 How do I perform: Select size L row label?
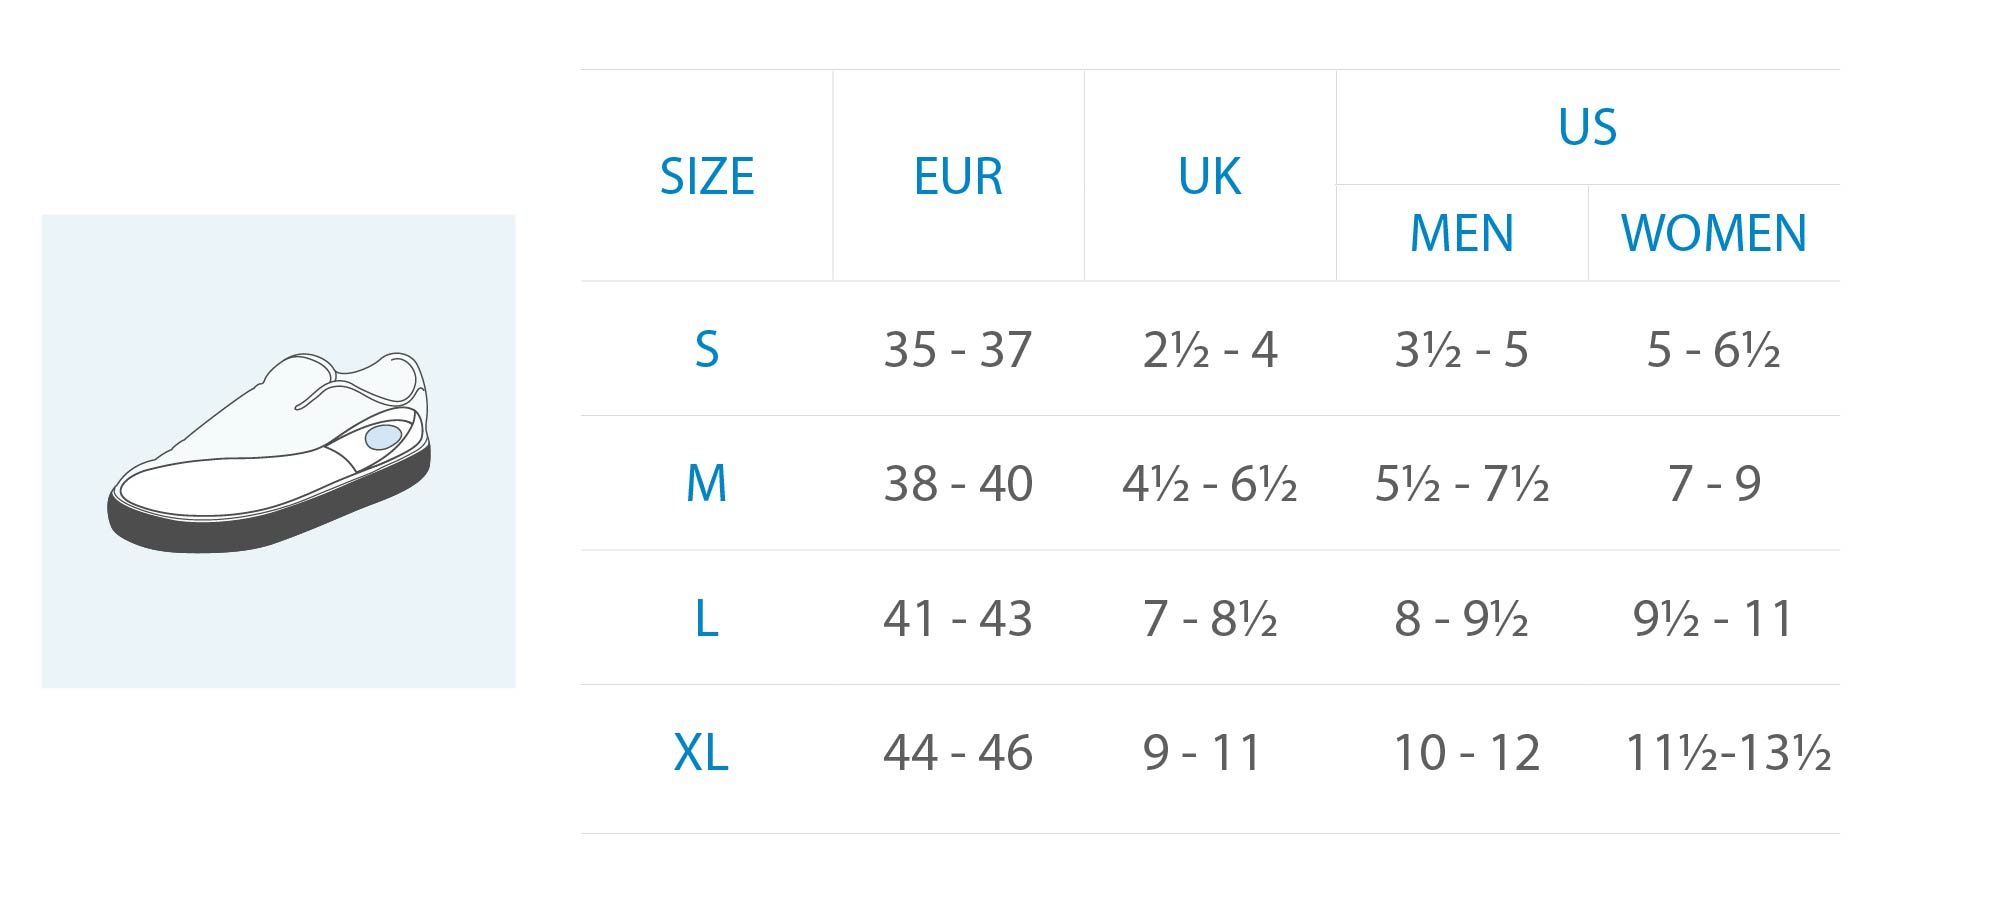(706, 618)
